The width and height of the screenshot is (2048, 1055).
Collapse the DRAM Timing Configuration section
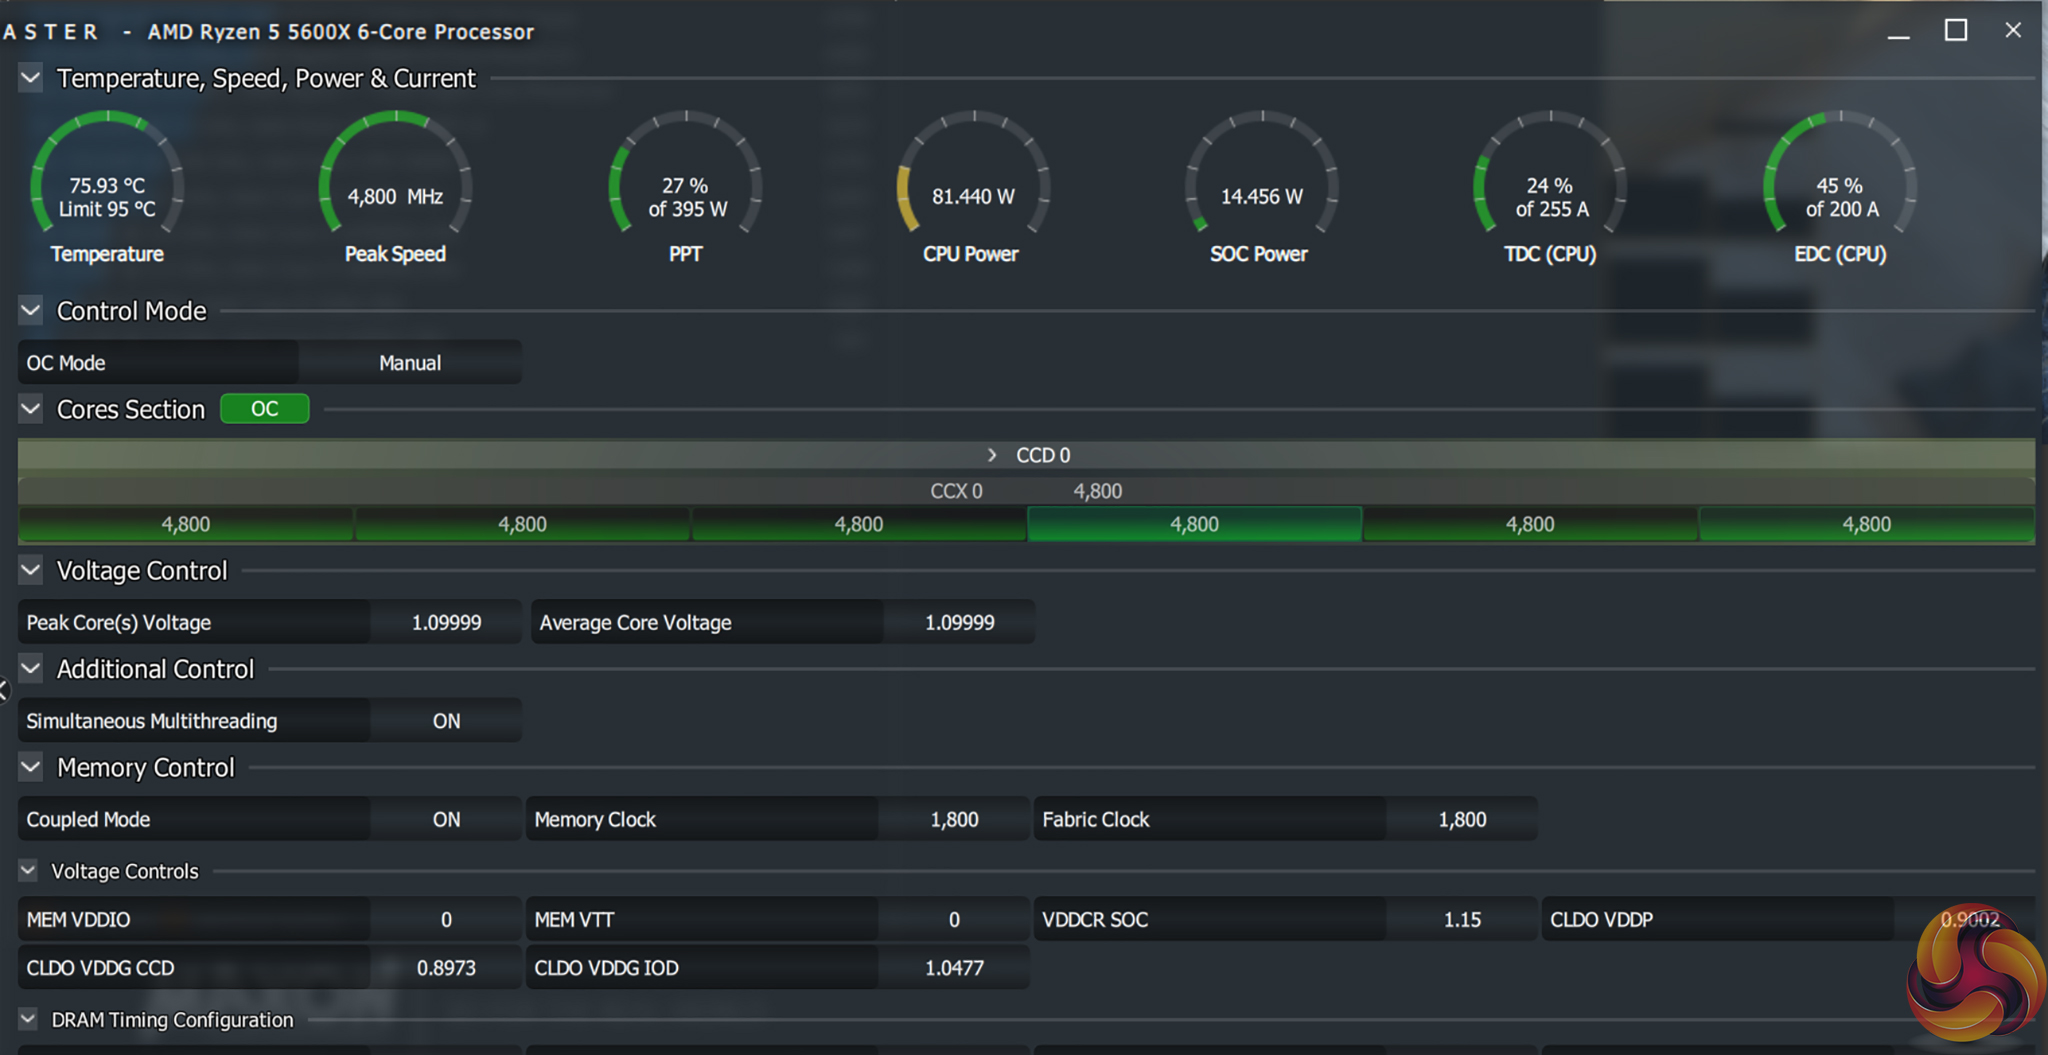pos(28,1019)
